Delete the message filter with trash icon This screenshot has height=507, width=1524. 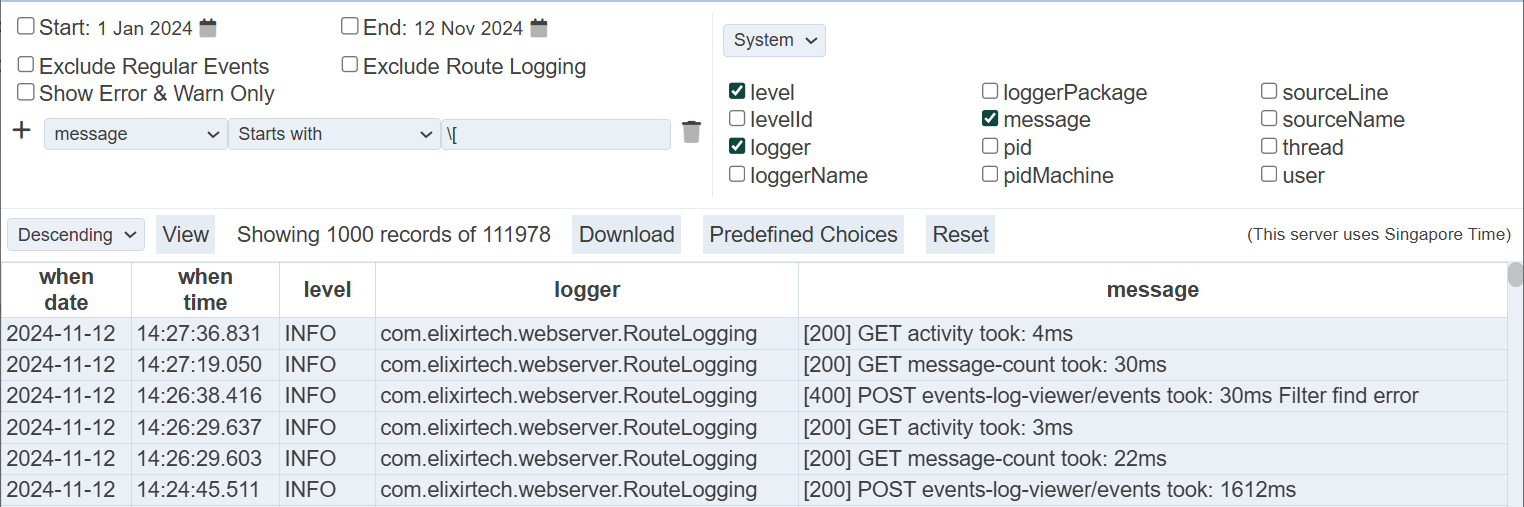[691, 132]
